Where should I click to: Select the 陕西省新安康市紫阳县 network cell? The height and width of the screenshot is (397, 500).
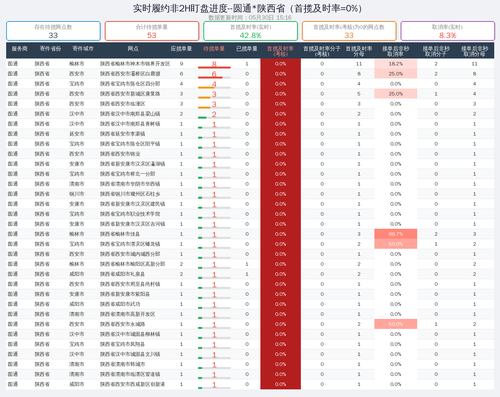tap(125, 294)
